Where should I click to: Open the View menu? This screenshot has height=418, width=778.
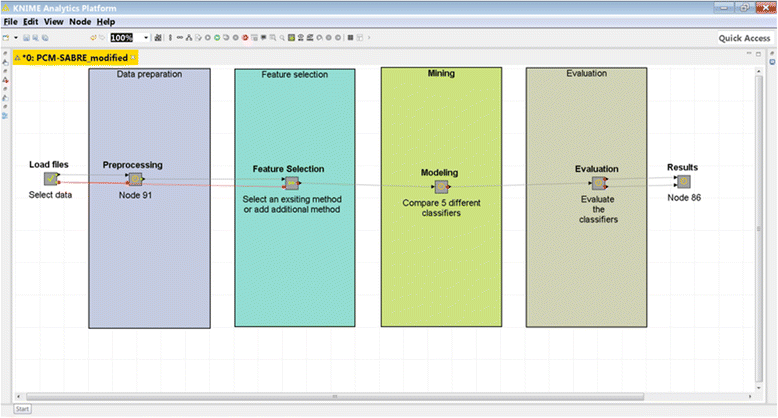[x=53, y=22]
